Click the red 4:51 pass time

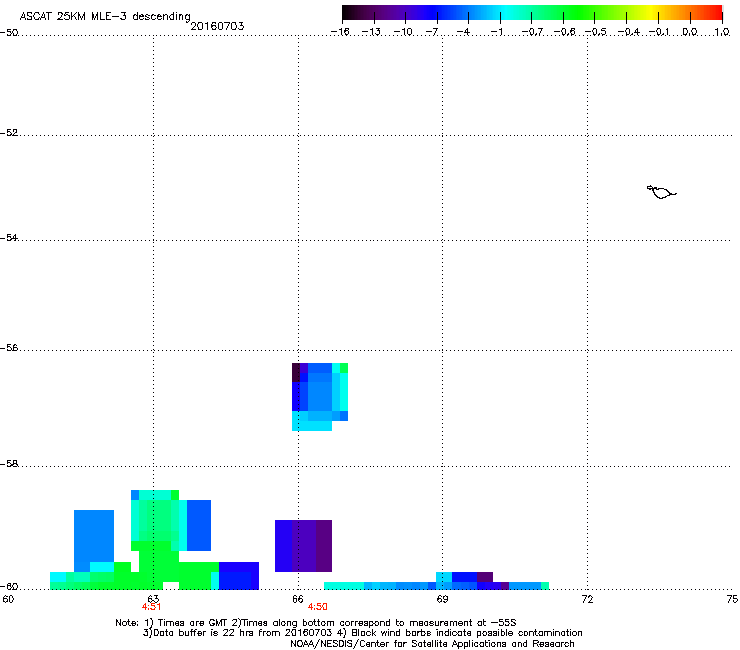pyautogui.click(x=151, y=607)
